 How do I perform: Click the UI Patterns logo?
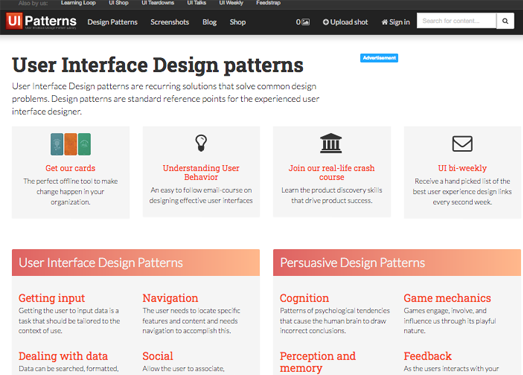click(x=41, y=21)
